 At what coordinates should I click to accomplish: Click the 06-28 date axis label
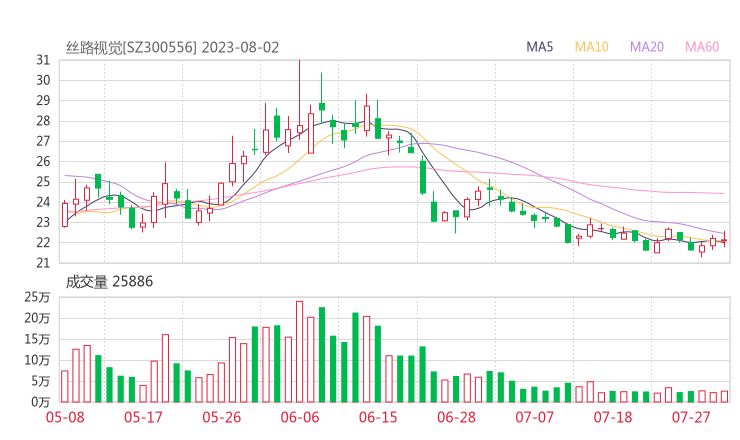(456, 417)
